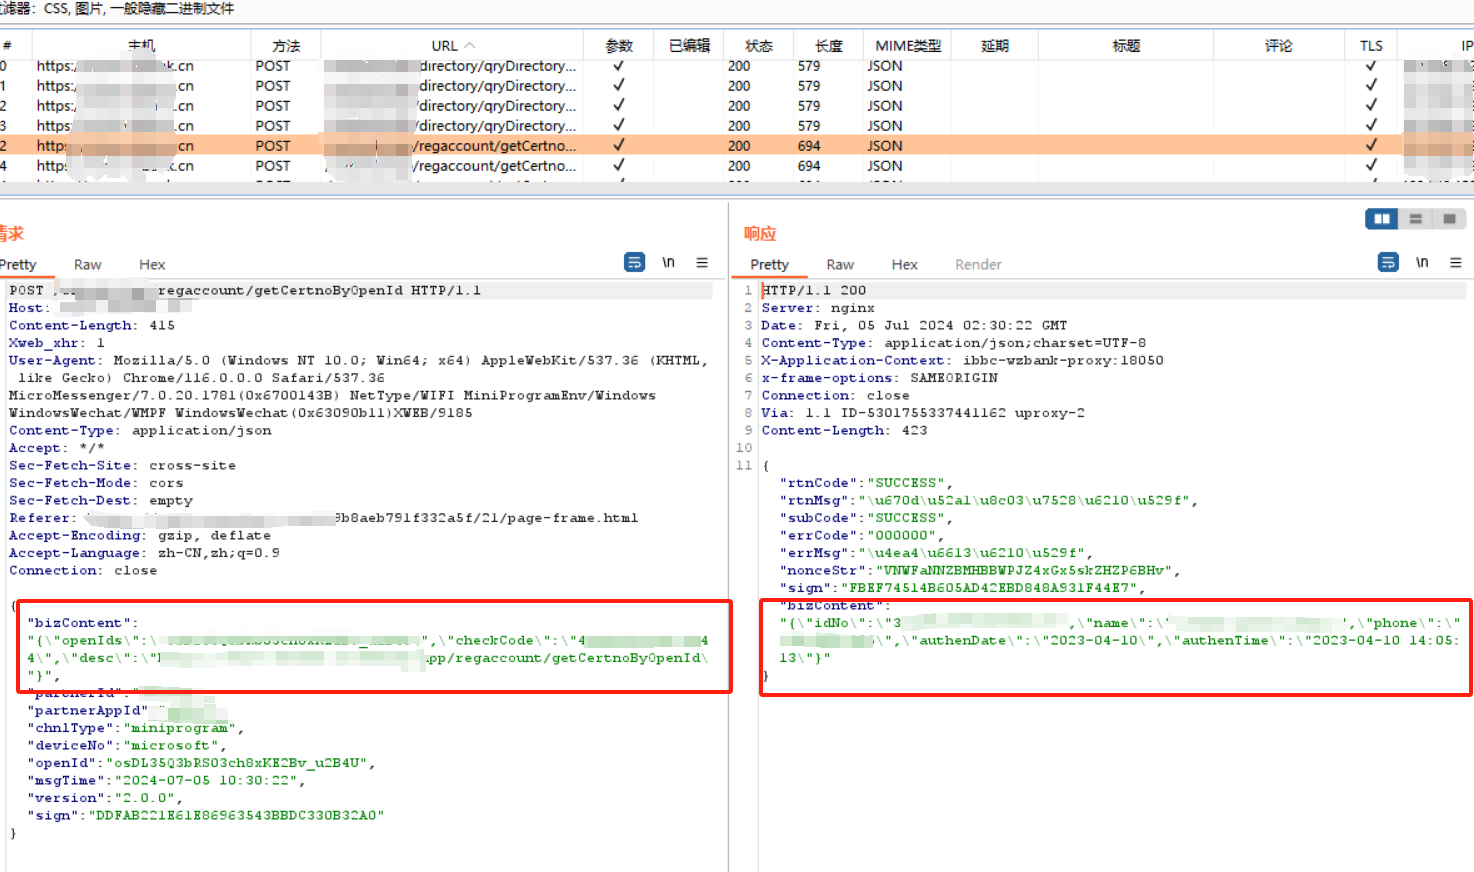This screenshot has height=872, width=1474.
Task: Click request "version":"2.0.0" line
Action: [105, 798]
